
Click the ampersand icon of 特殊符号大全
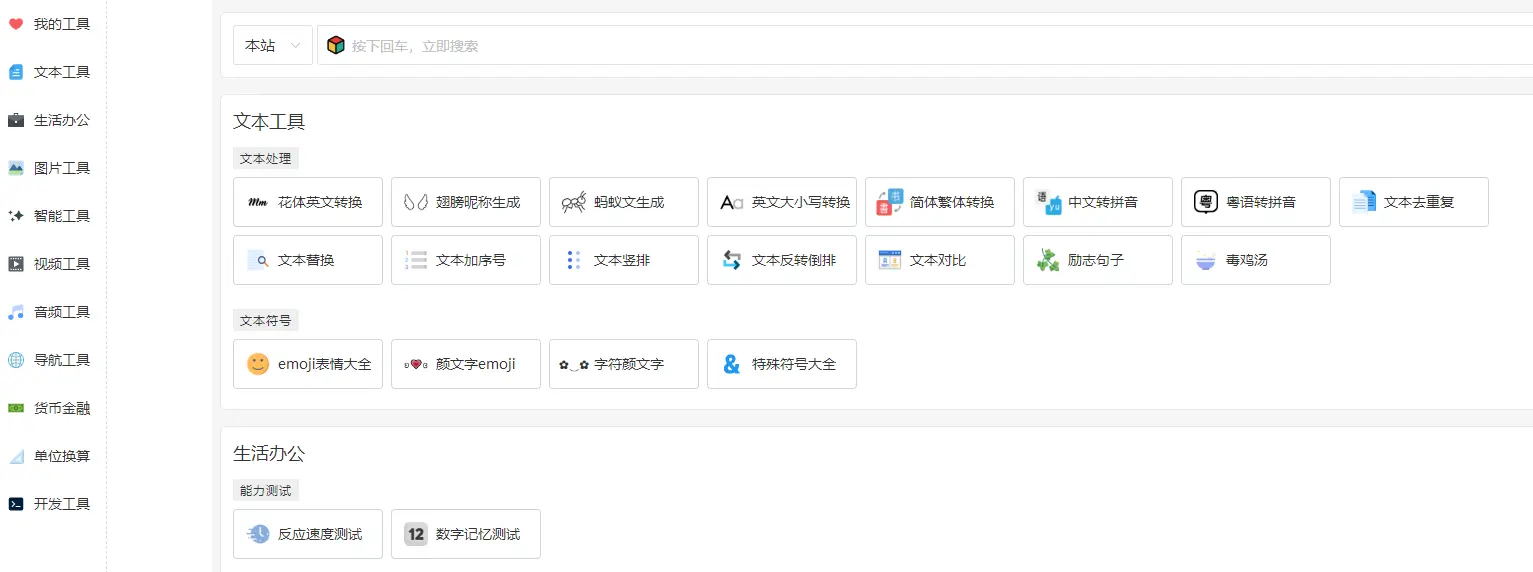(732, 364)
